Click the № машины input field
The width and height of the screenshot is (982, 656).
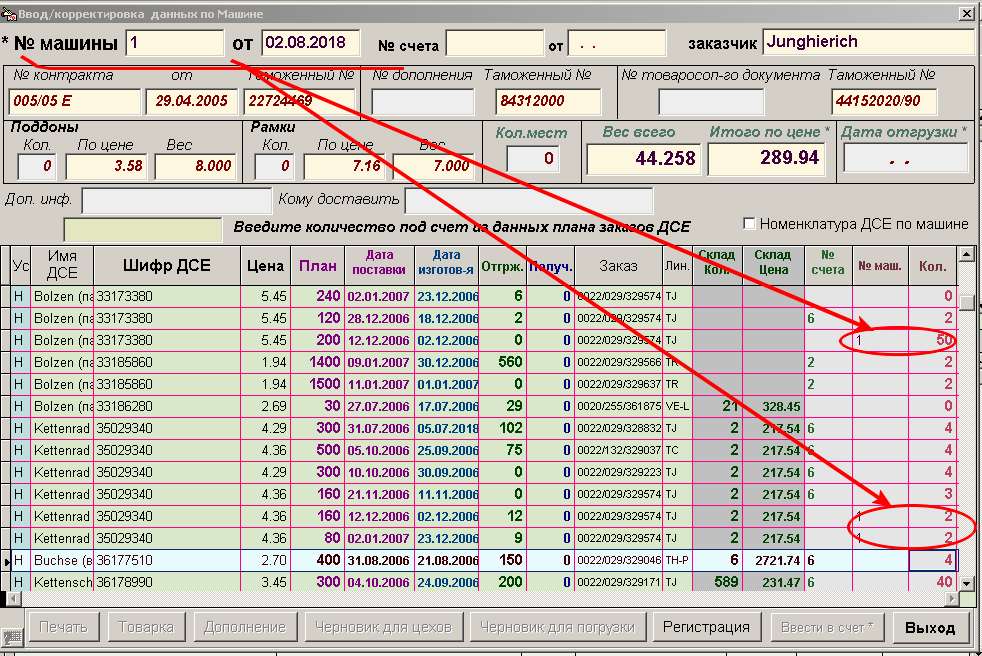click(174, 43)
